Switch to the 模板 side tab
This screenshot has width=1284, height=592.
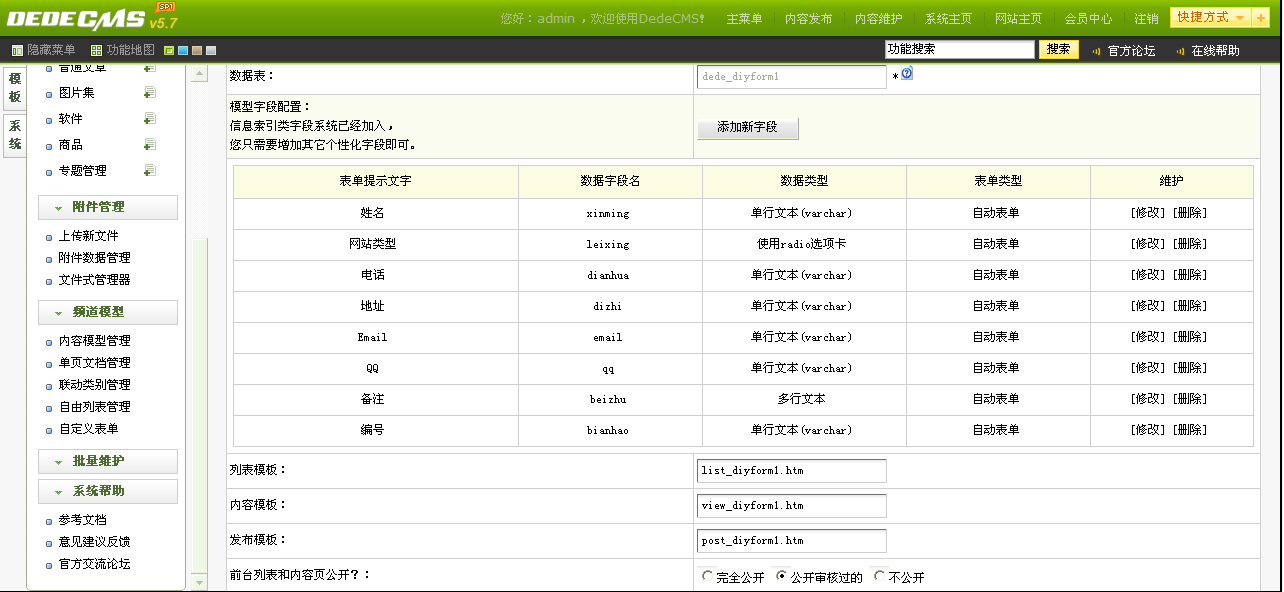(14, 88)
